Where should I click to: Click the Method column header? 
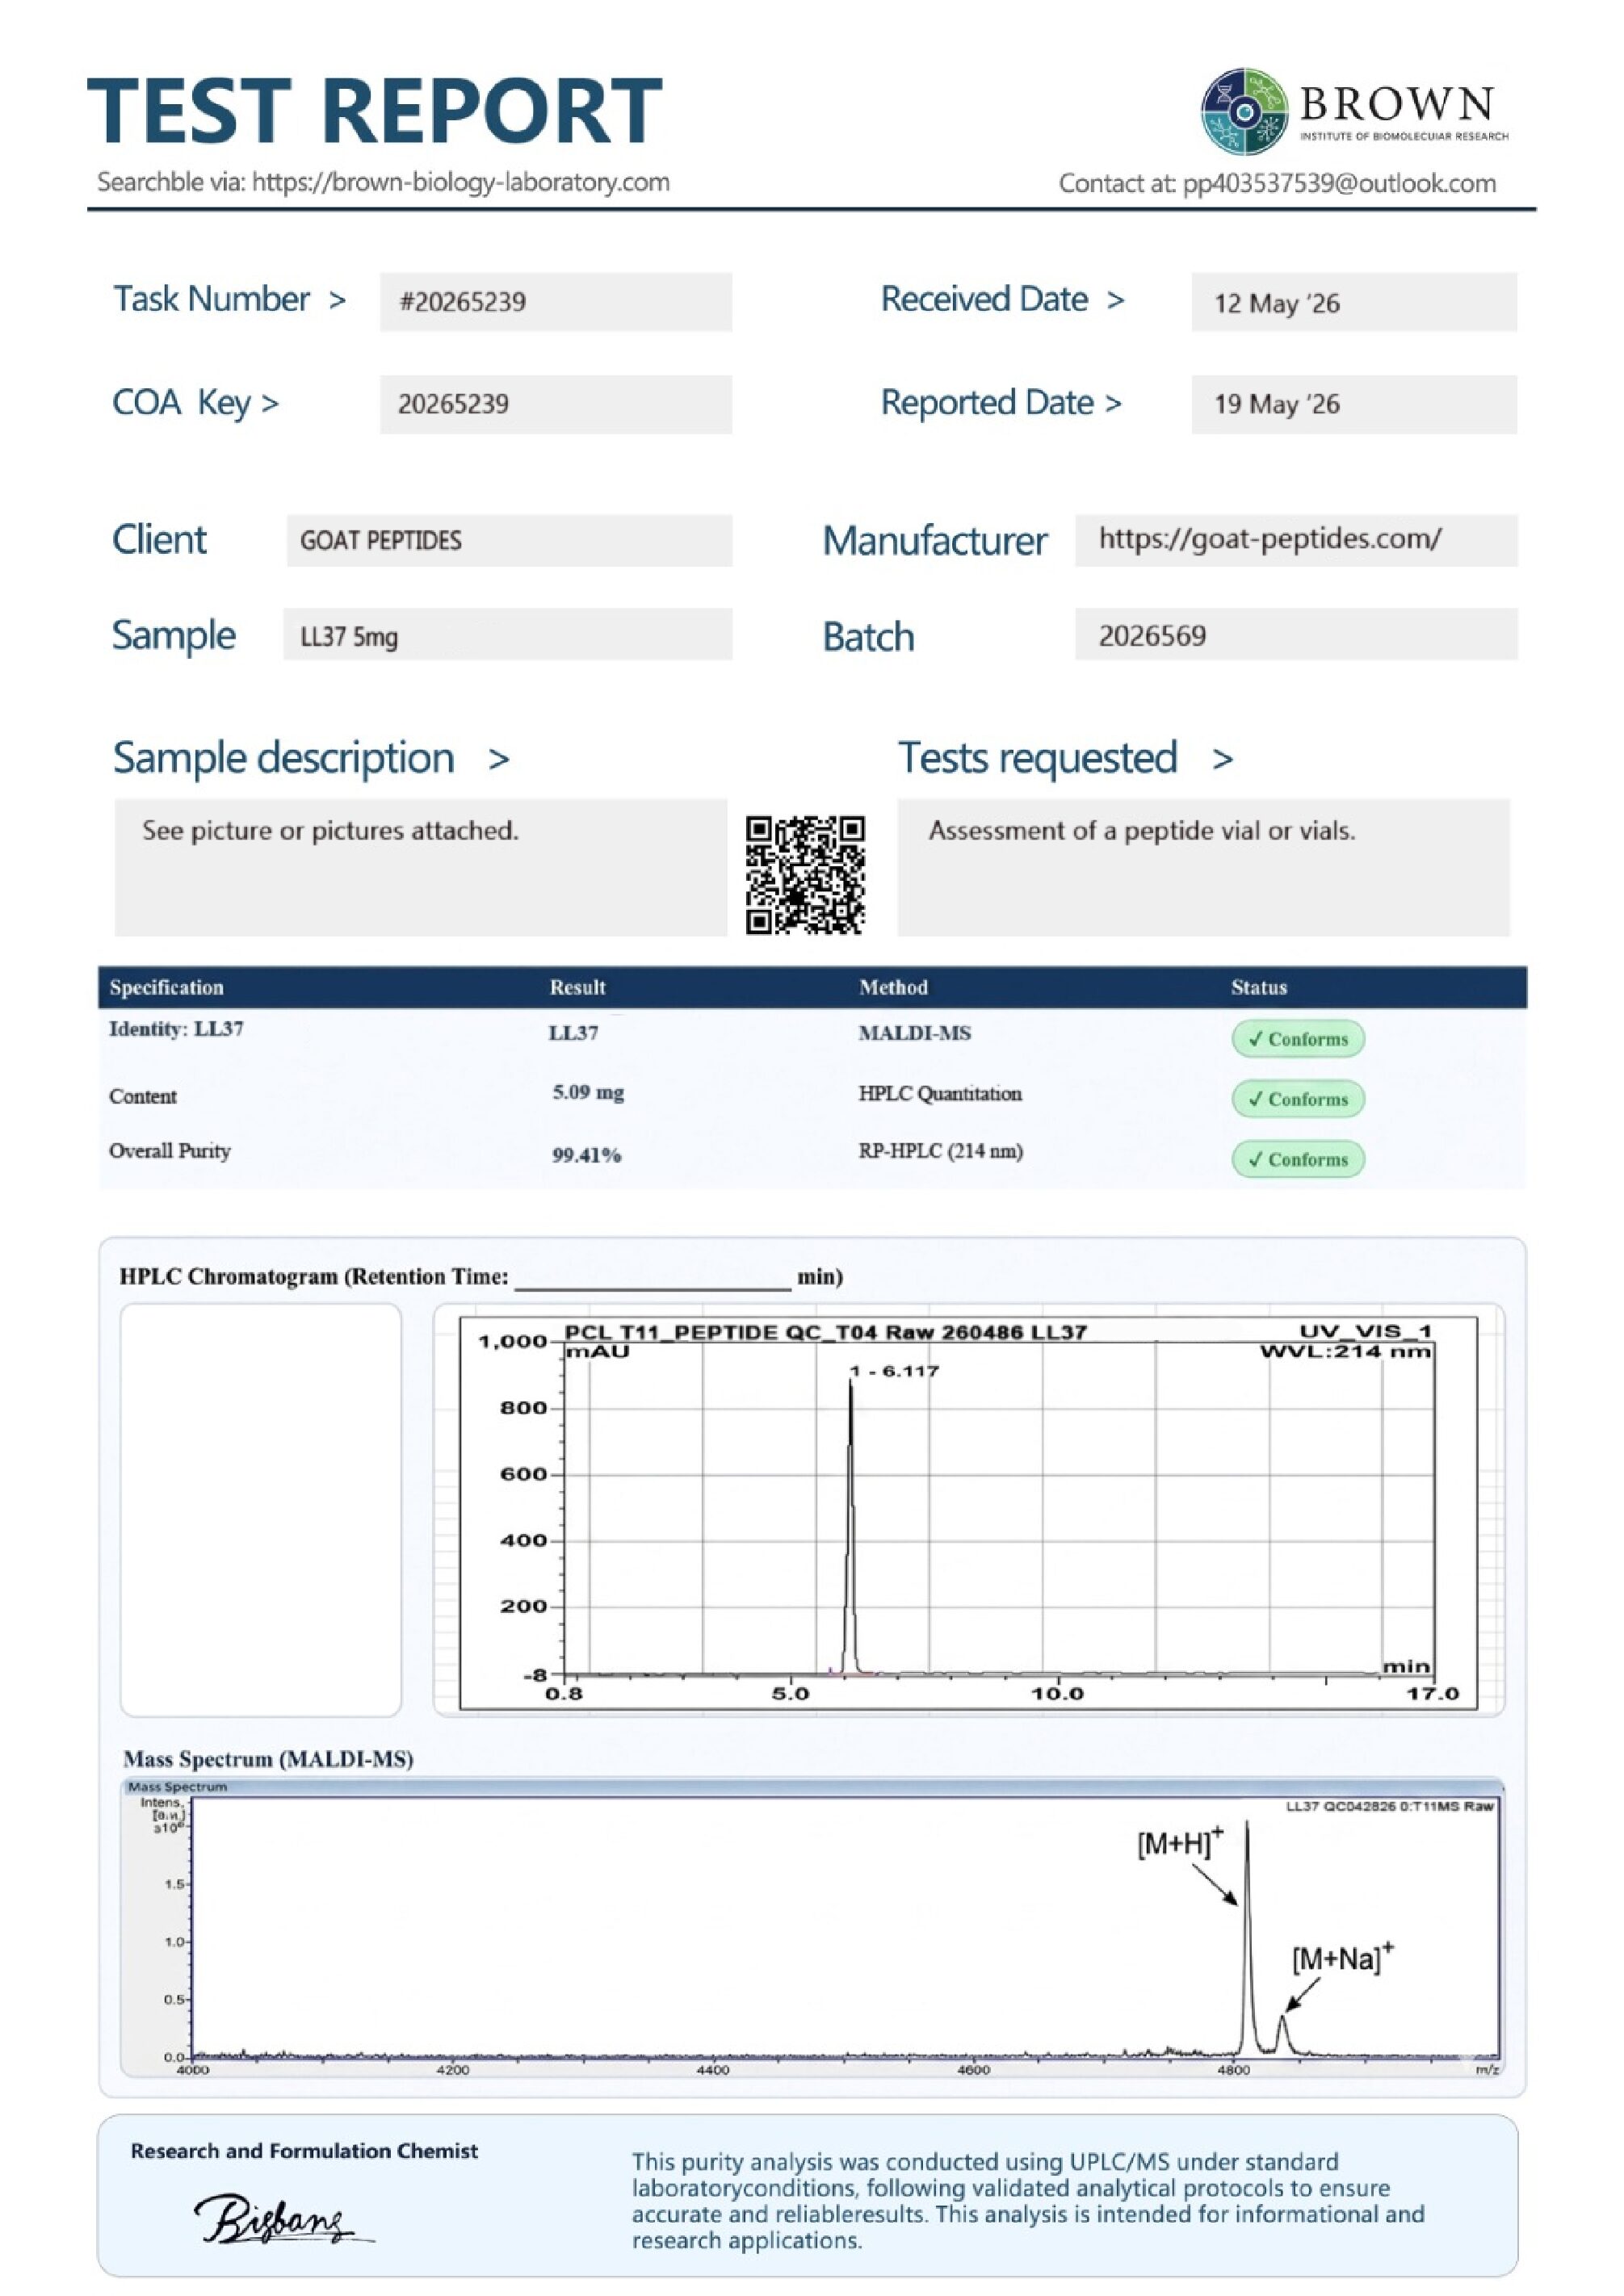(x=893, y=987)
